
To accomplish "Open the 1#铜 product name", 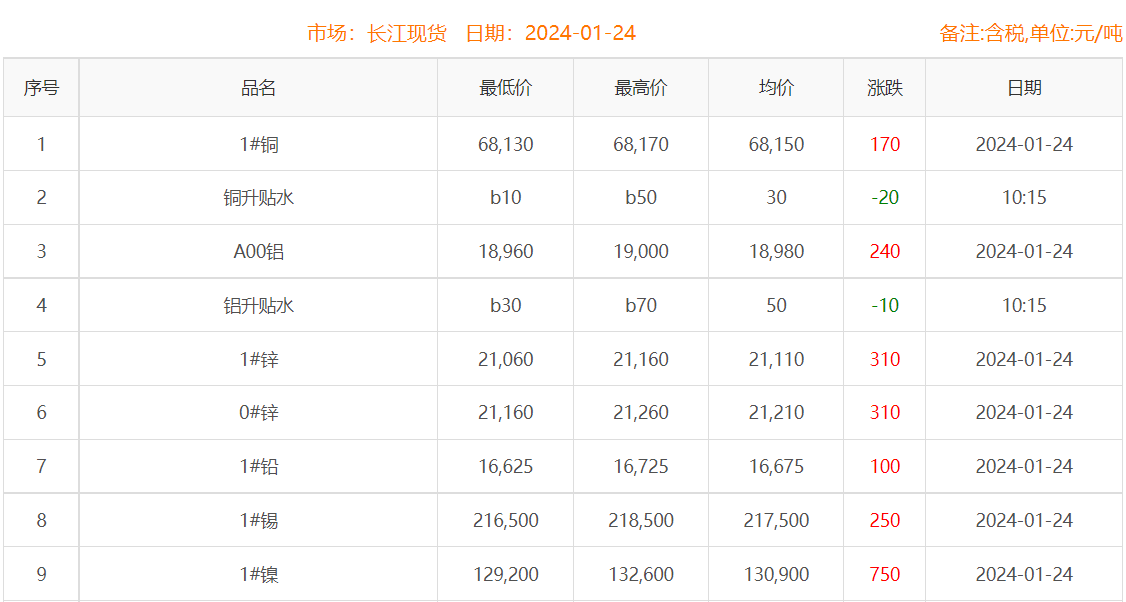I will point(258,145).
